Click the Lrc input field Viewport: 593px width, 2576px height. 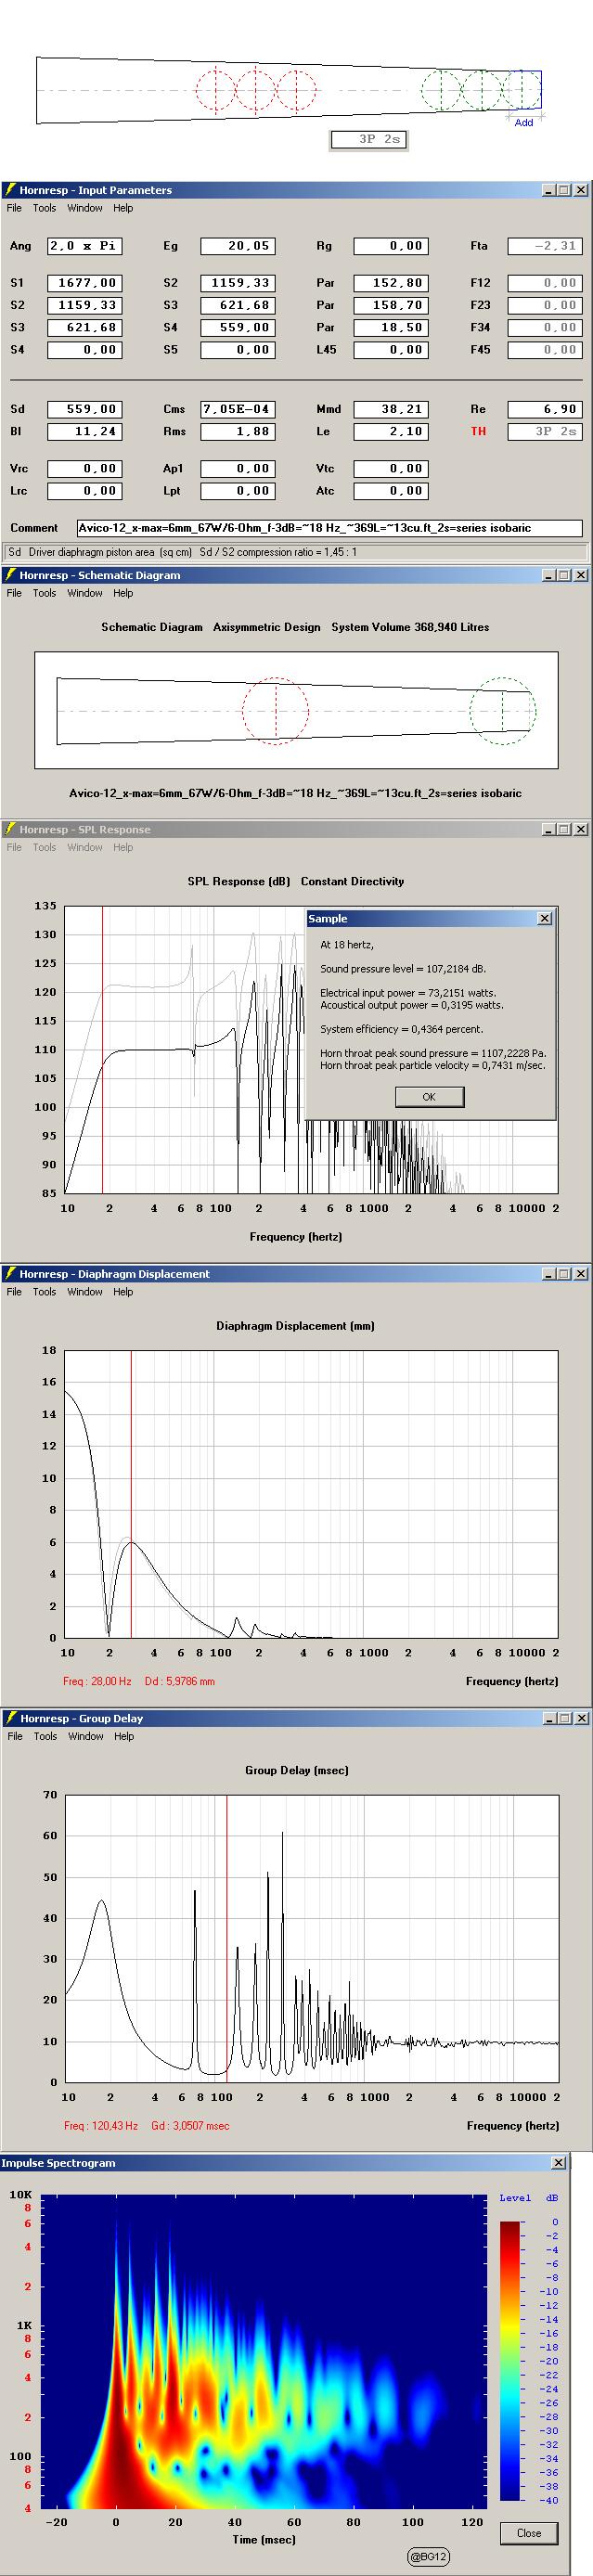(x=85, y=491)
